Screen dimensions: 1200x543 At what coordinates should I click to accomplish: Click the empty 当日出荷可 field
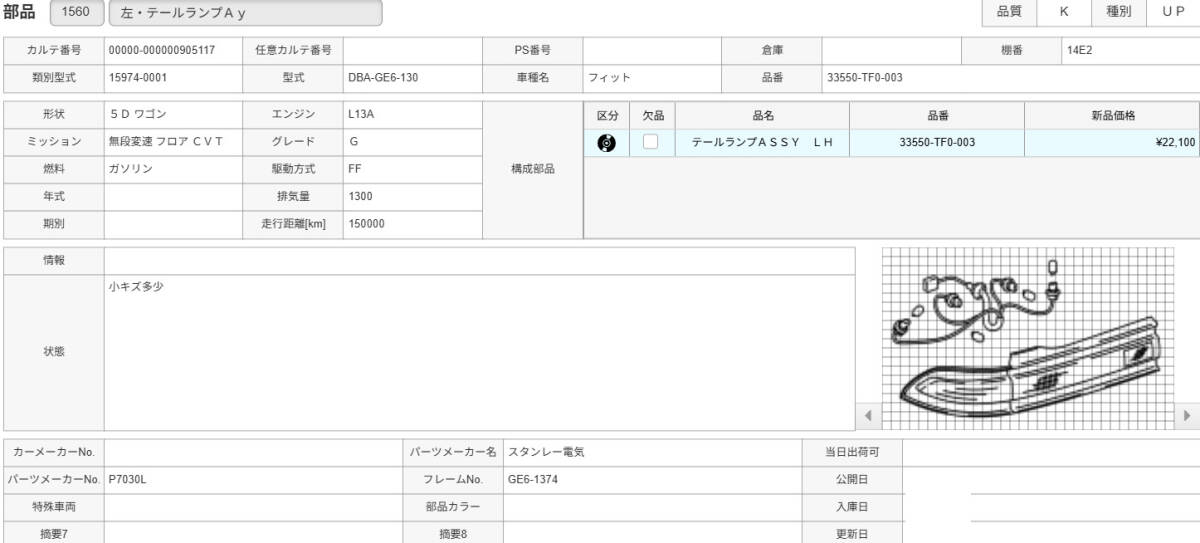1051,452
